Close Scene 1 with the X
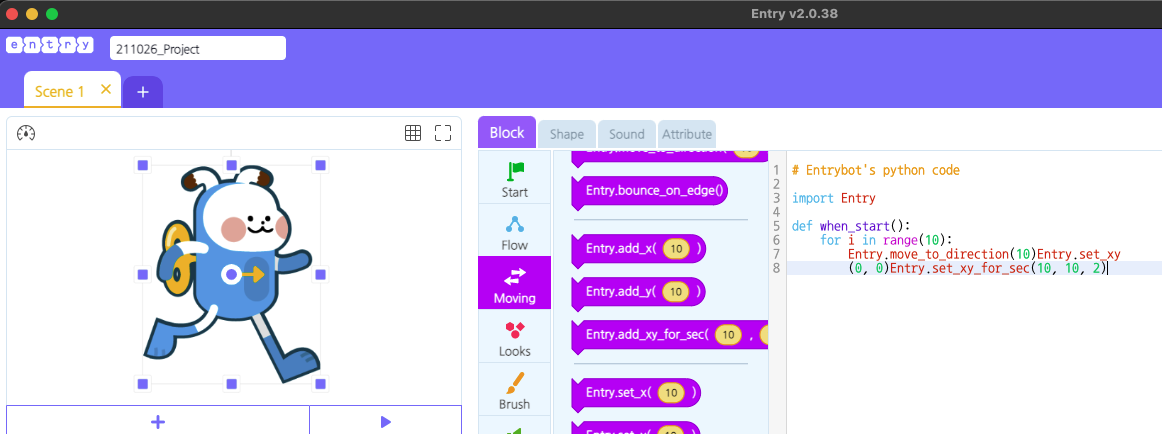Viewport: 1162px width, 434px height. click(106, 90)
